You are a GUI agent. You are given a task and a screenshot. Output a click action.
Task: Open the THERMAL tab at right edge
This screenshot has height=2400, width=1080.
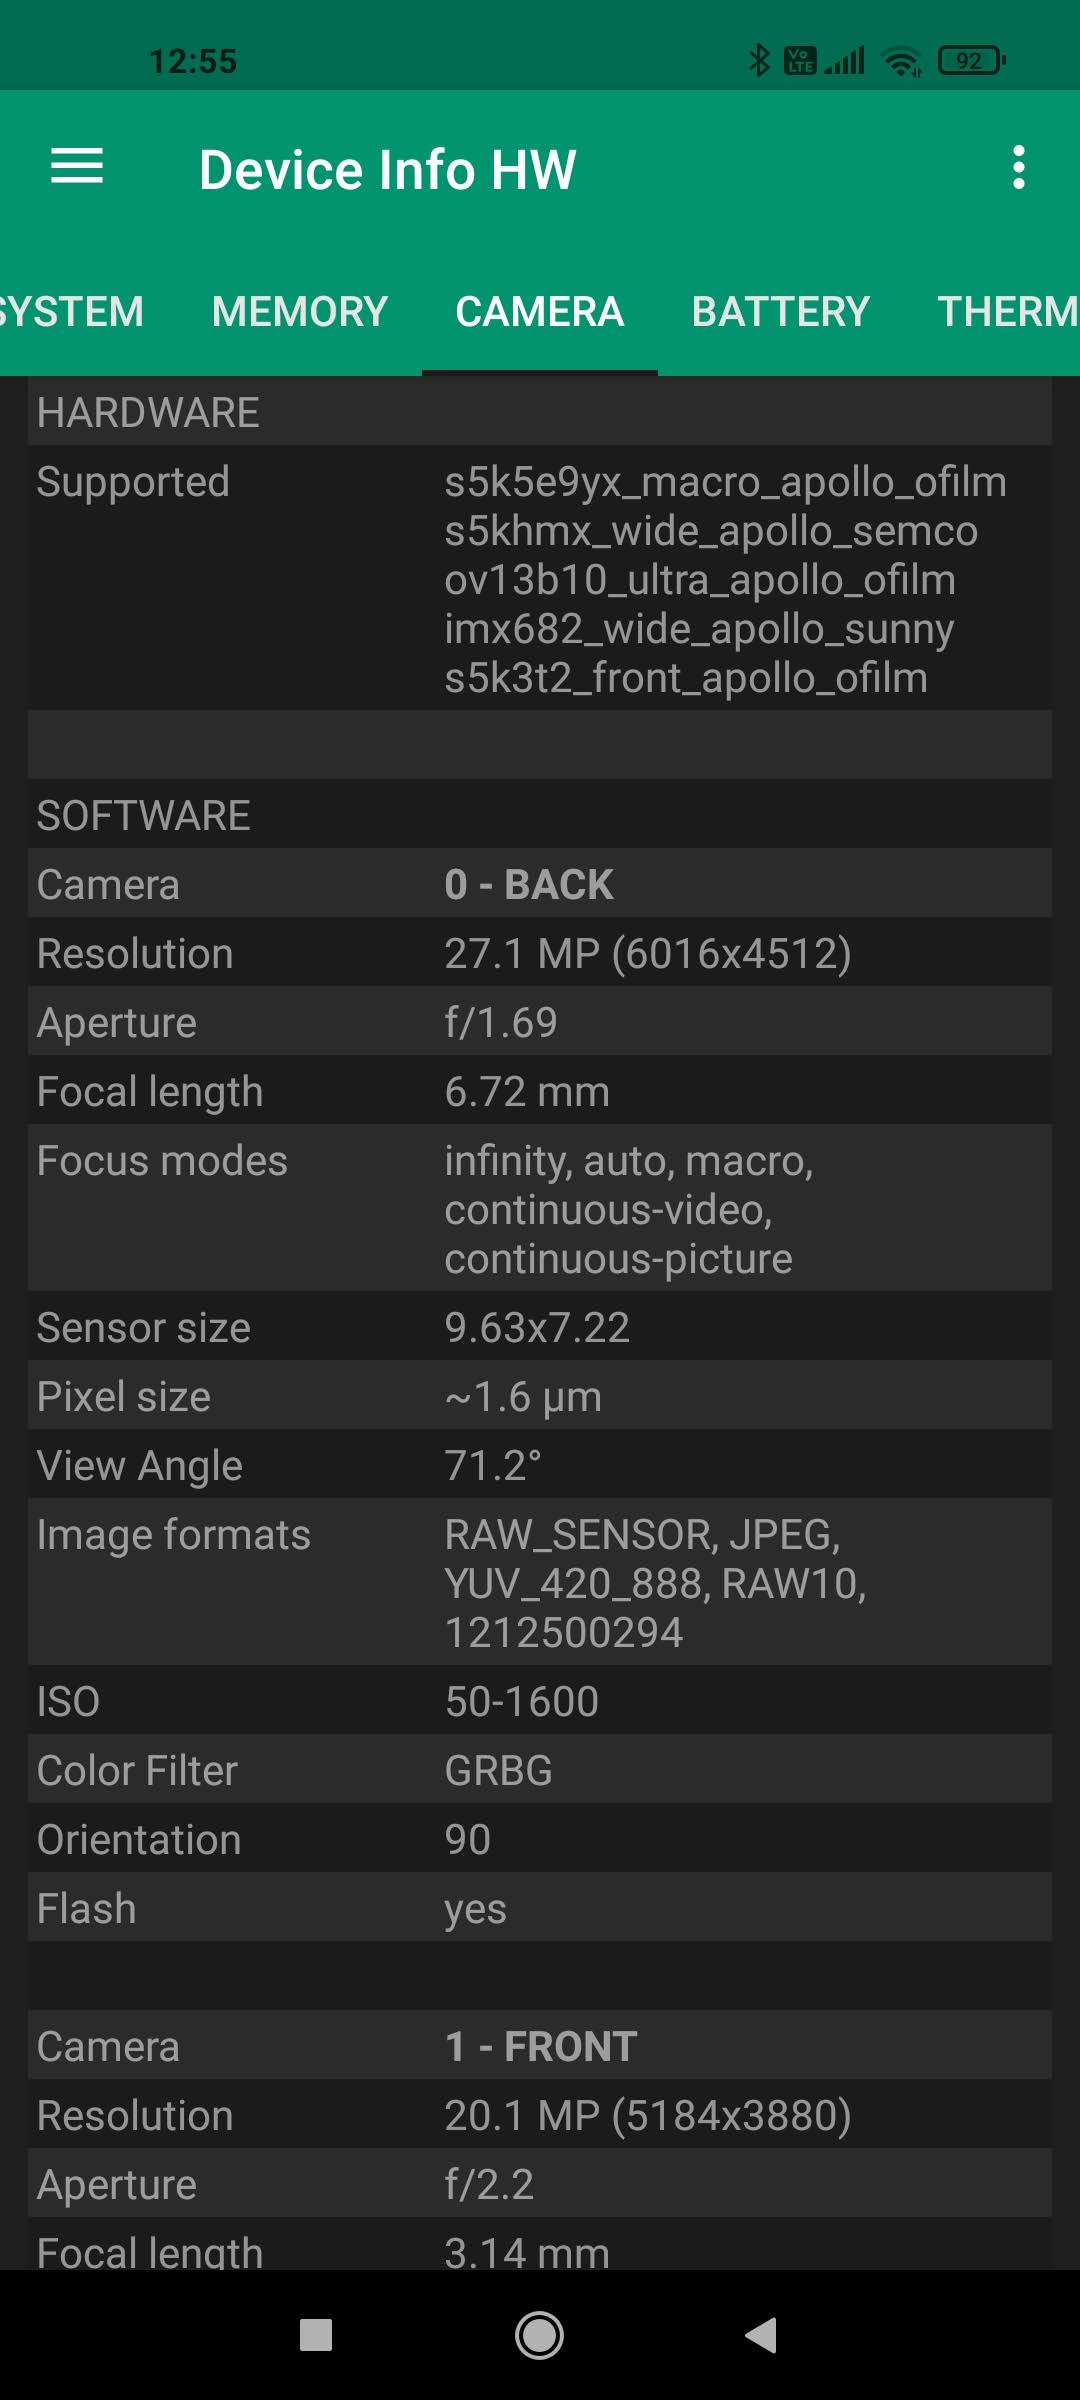click(x=1006, y=312)
